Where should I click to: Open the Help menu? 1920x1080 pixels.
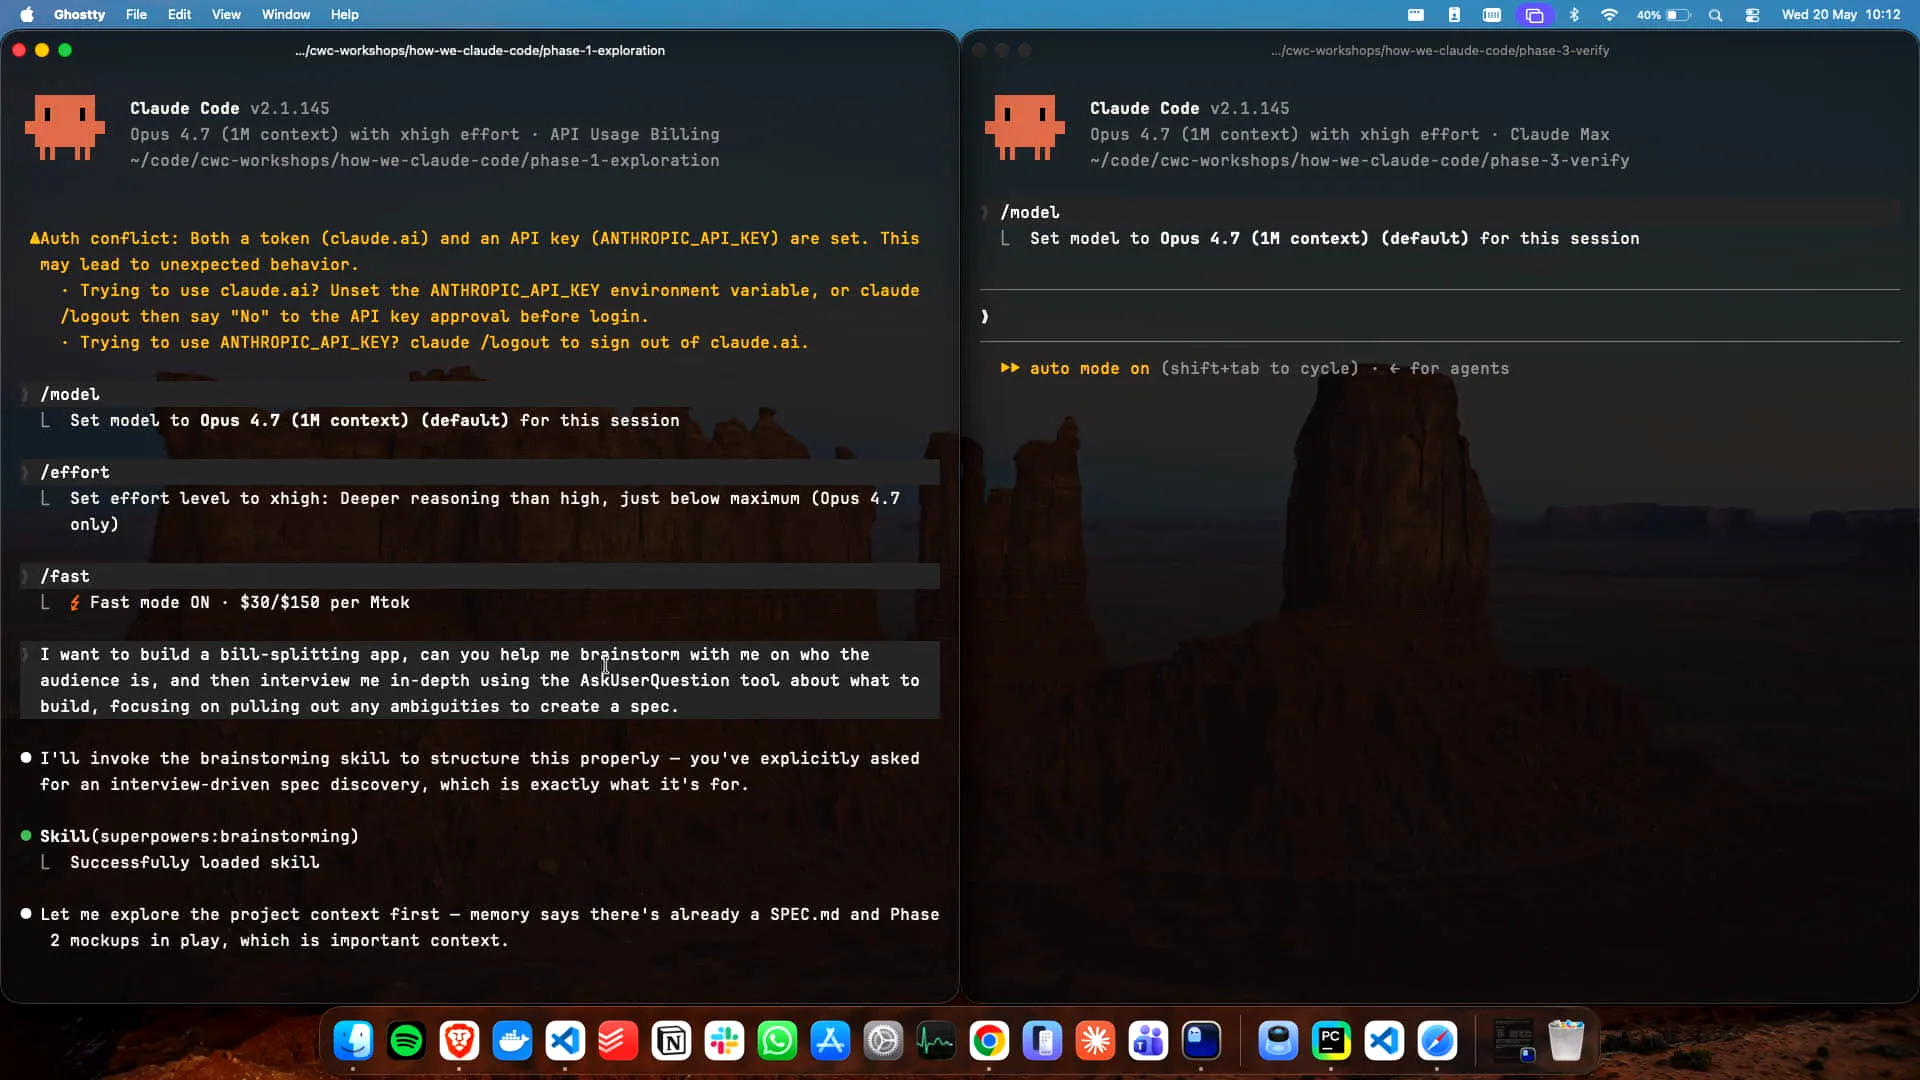(344, 15)
